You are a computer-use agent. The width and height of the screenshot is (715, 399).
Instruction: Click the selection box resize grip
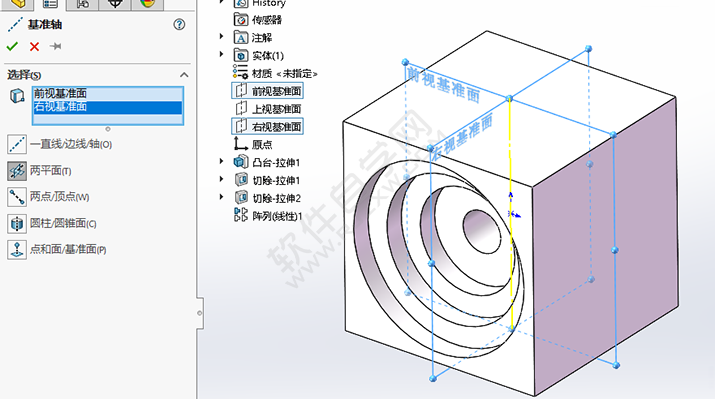coord(108,129)
